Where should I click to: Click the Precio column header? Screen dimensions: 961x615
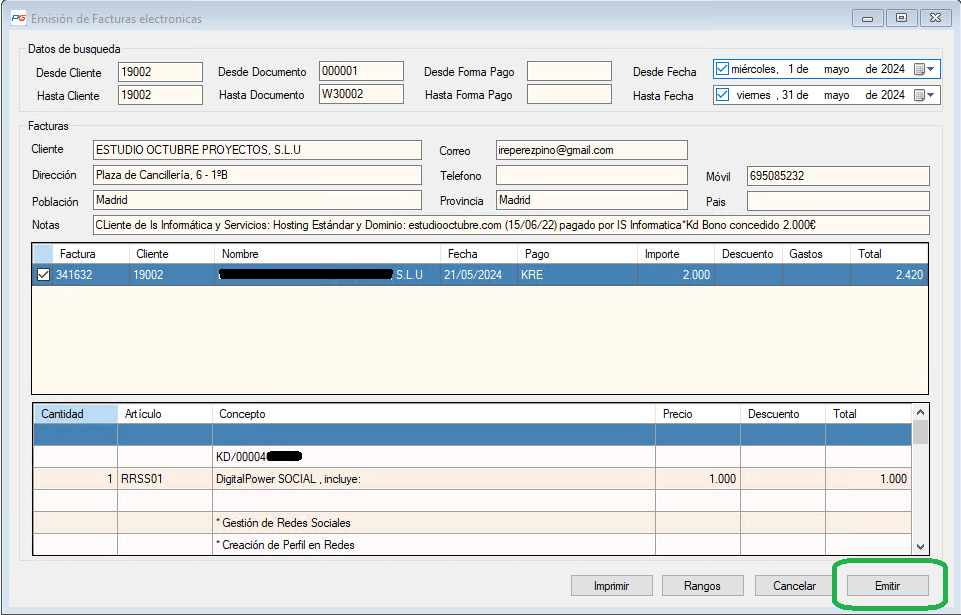(x=698, y=414)
